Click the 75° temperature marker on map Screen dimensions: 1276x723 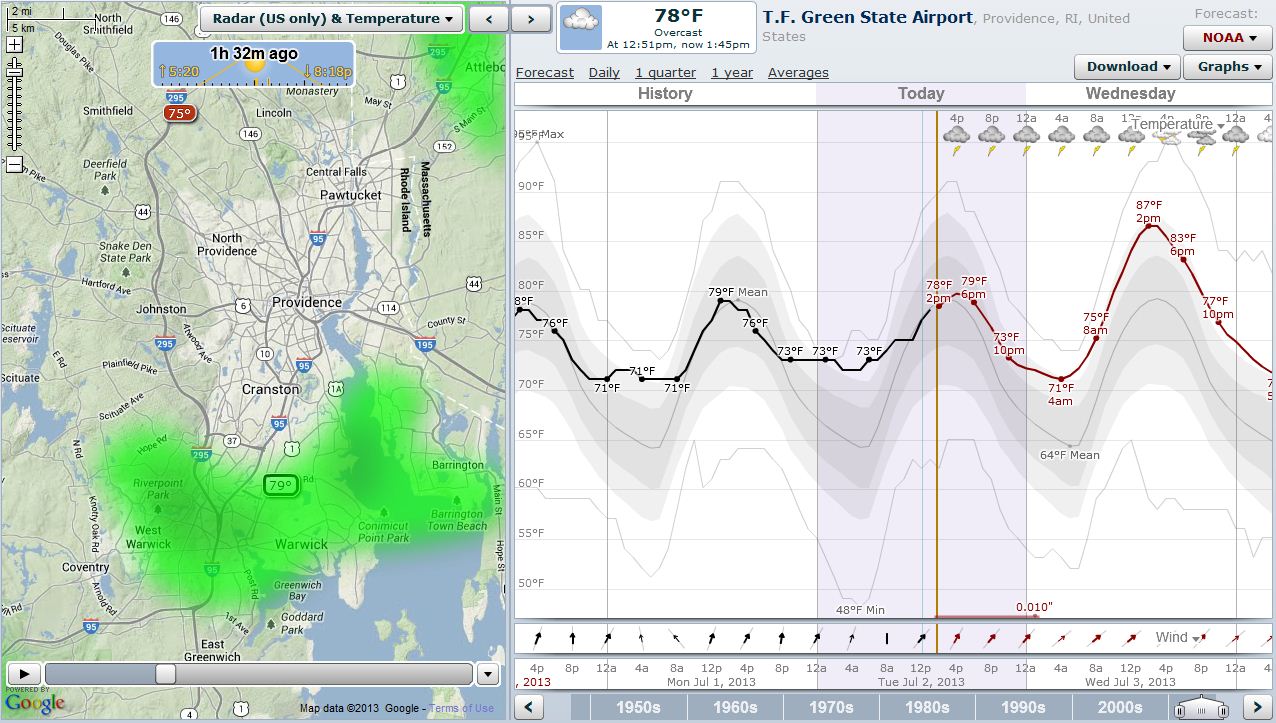click(180, 113)
